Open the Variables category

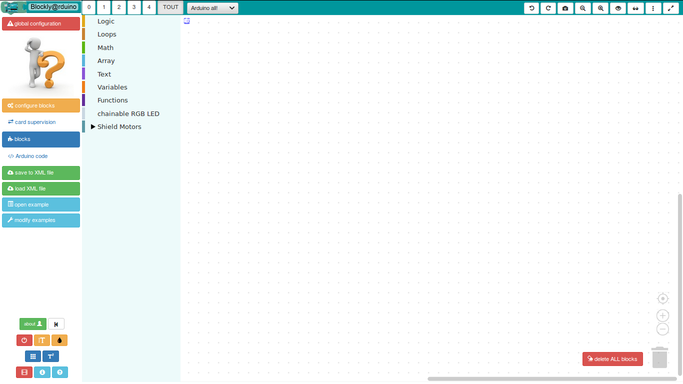pos(112,87)
